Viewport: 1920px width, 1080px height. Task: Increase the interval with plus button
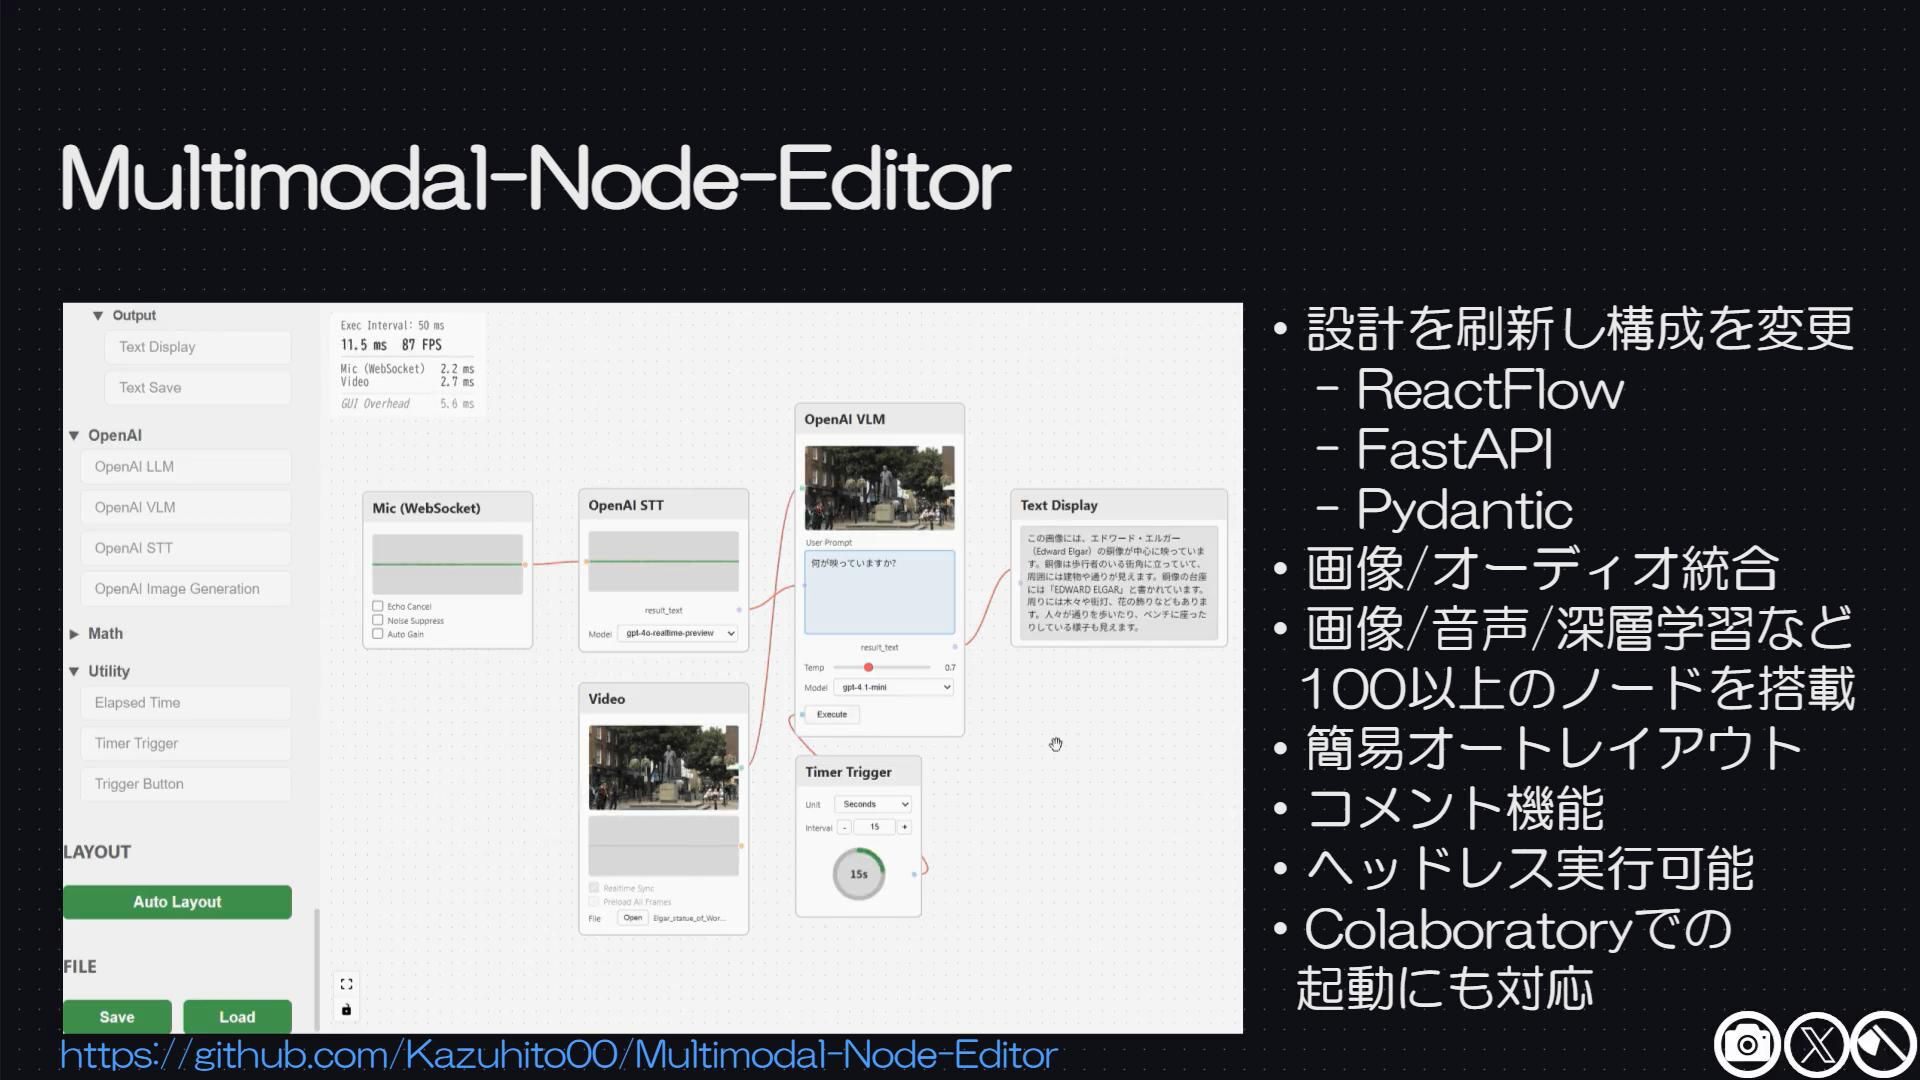(x=904, y=827)
